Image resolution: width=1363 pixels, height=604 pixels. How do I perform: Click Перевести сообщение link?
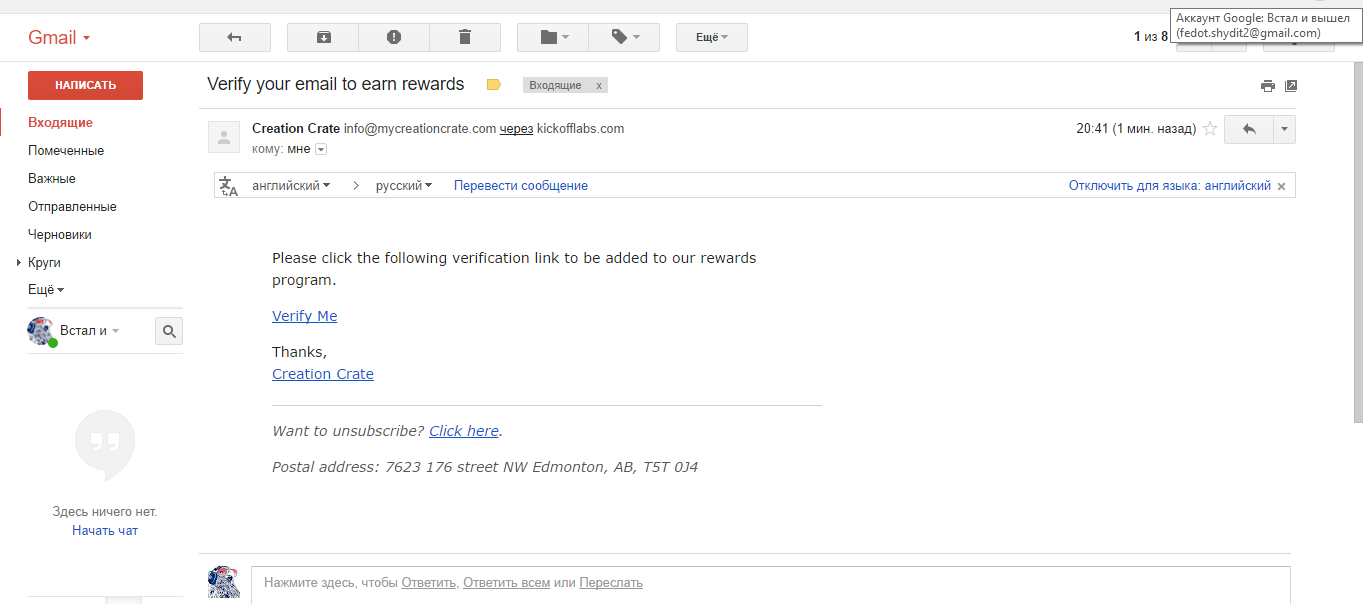(521, 186)
